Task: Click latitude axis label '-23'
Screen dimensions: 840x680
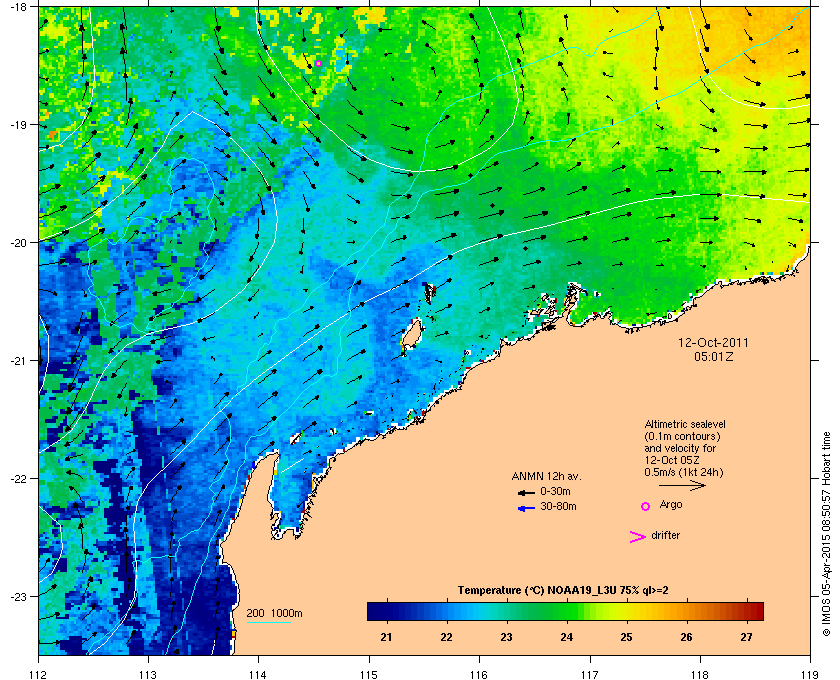Action: (x=18, y=596)
